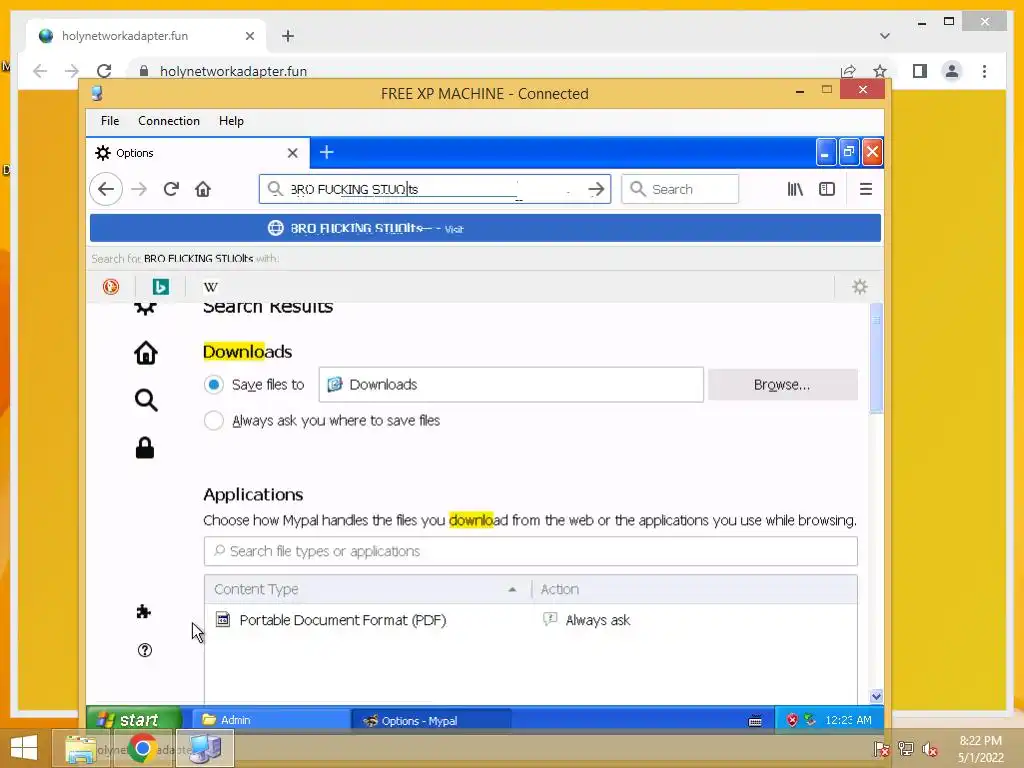This screenshot has width=1024, height=768.
Task: Click host volume muted tray icon
Action: click(x=930, y=749)
